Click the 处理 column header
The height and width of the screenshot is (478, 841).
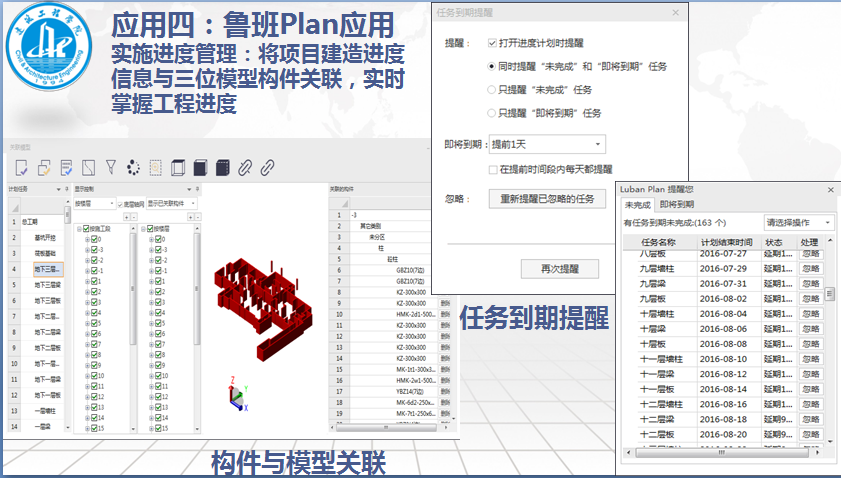pyautogui.click(x=809, y=242)
